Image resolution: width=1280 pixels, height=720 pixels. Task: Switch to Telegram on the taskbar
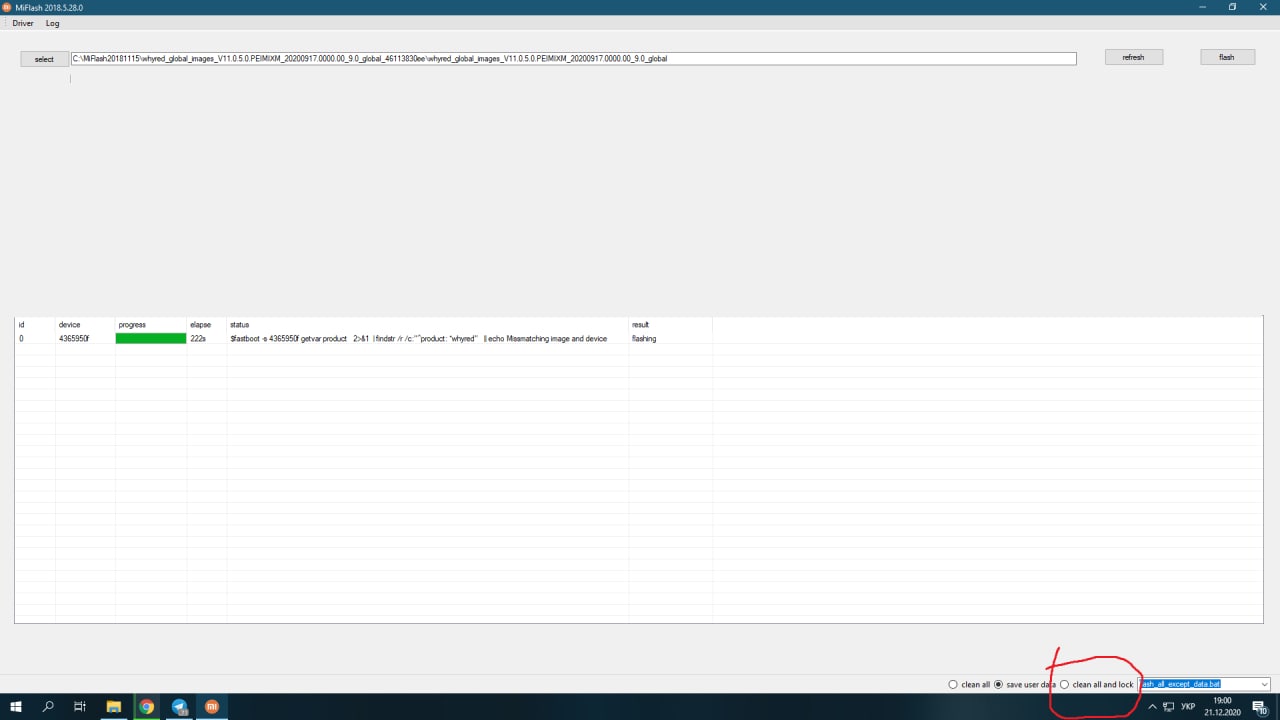tap(179, 706)
